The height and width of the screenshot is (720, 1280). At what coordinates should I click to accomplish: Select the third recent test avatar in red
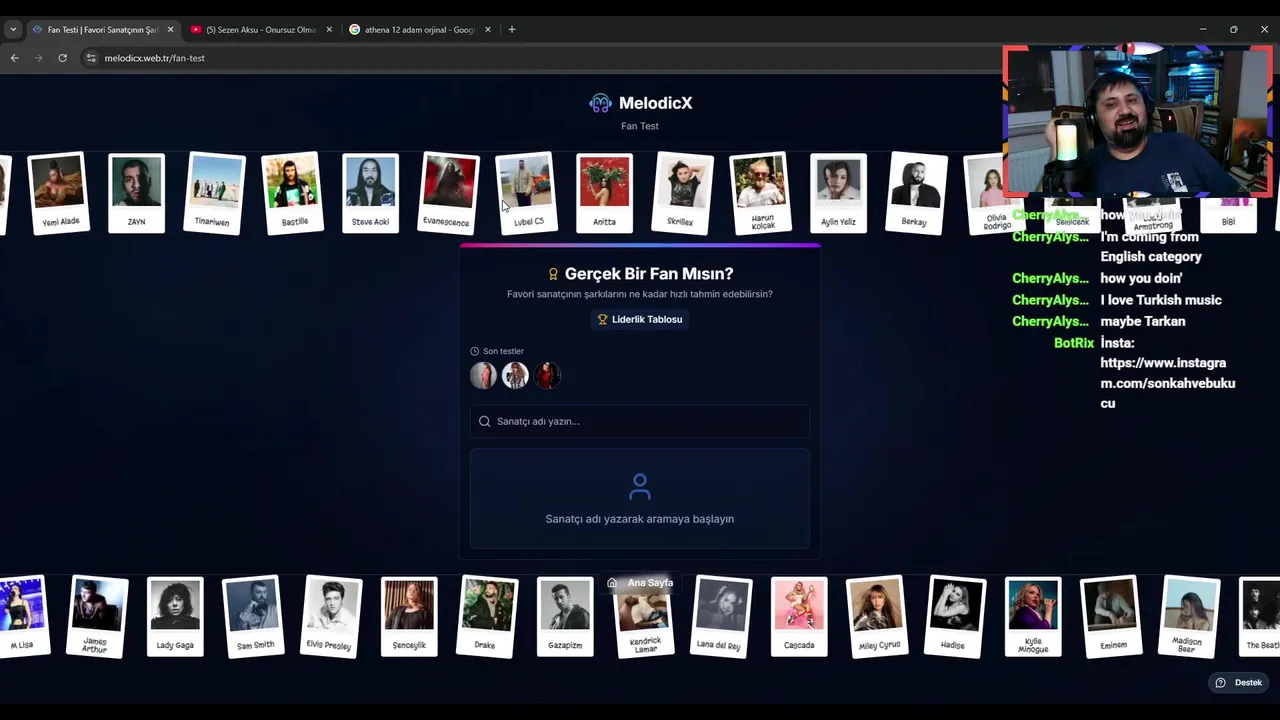(547, 375)
